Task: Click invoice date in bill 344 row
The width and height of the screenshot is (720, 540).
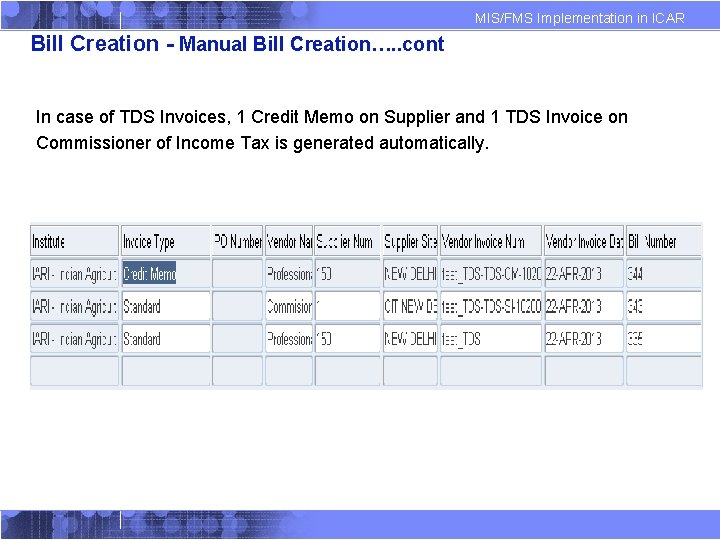Action: pos(584,274)
